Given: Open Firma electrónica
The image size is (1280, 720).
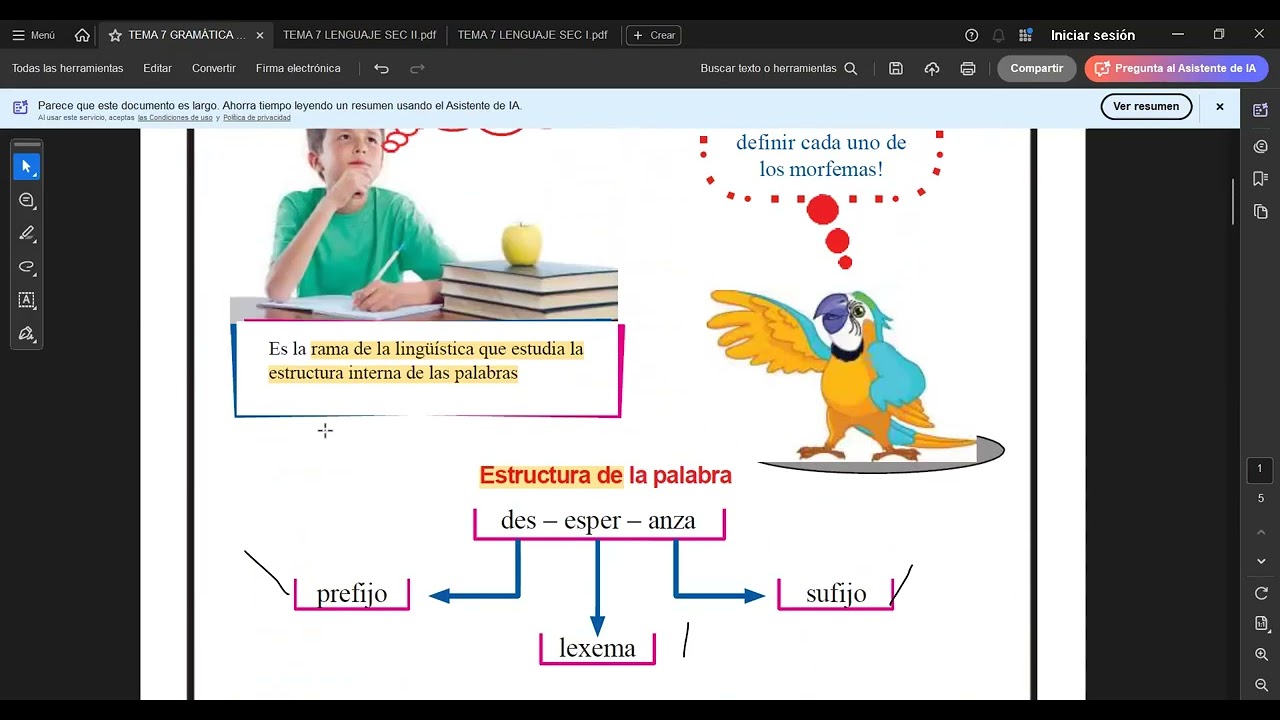Looking at the screenshot, I should point(298,68).
